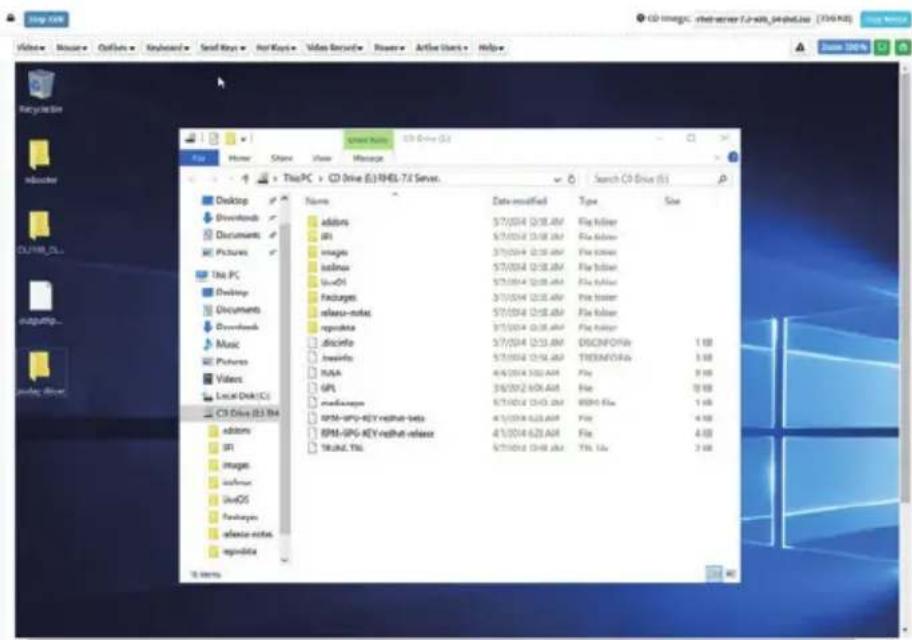Open the Options dropdown menu
The width and height of the screenshot is (912, 640).
pos(116,48)
